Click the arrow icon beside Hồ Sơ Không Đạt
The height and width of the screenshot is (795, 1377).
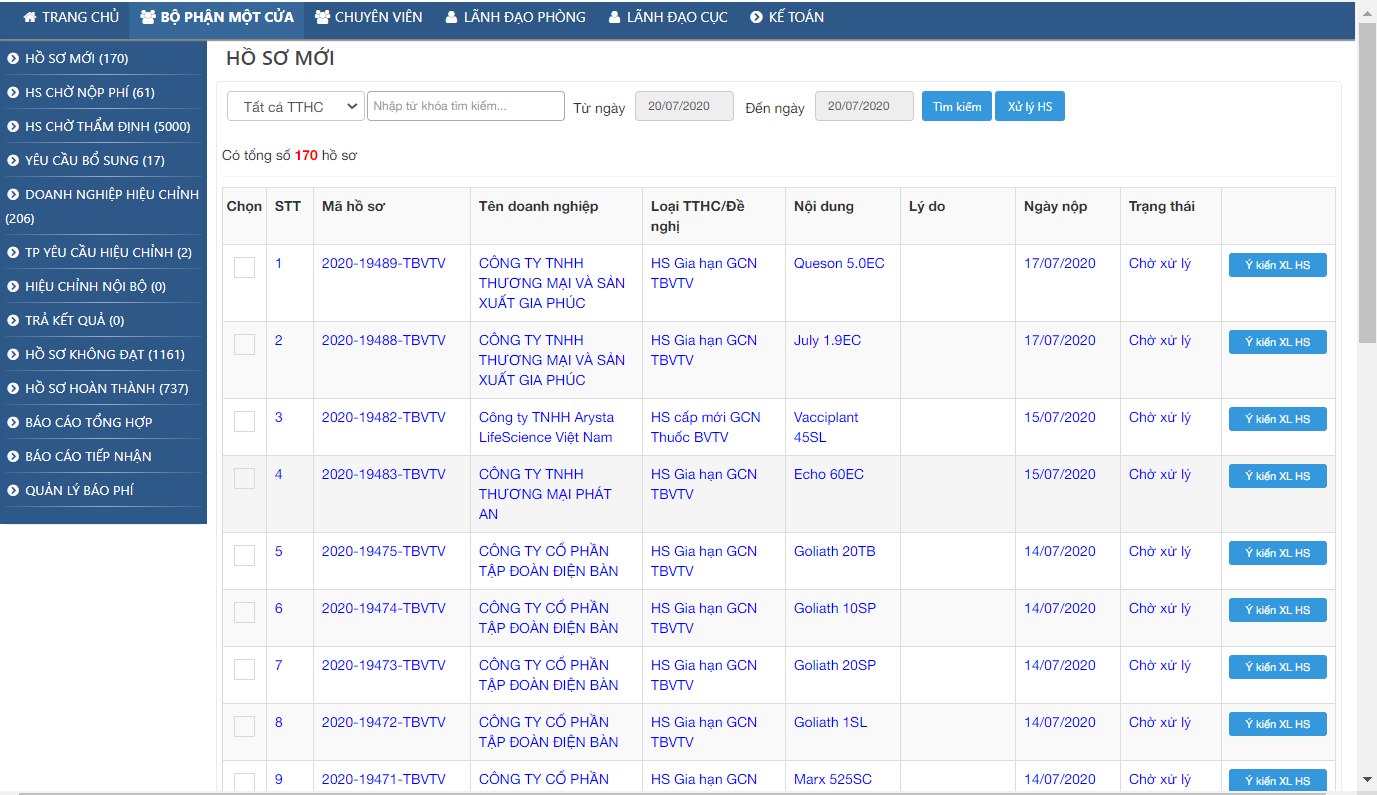13,355
